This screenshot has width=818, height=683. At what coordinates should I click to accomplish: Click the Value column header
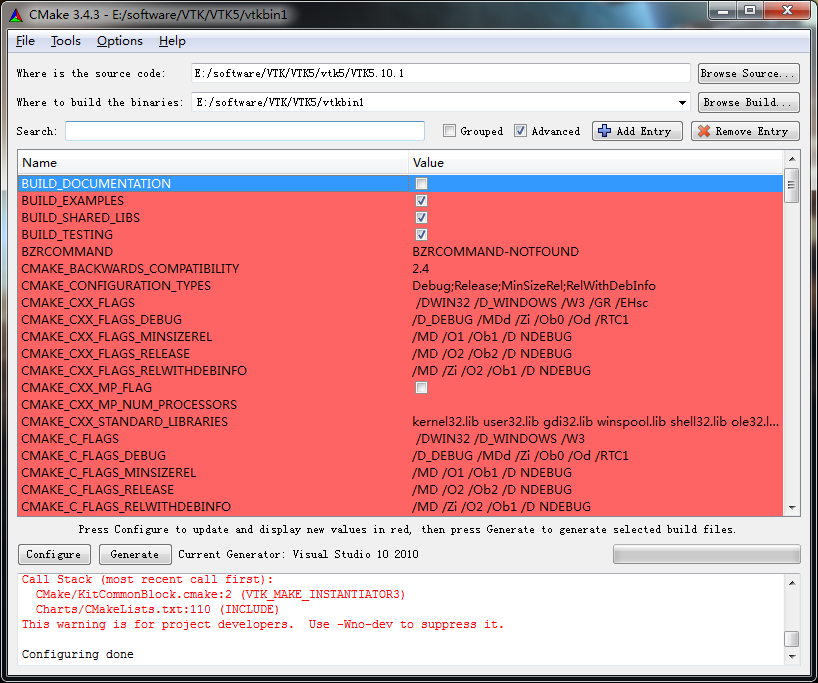click(595, 163)
